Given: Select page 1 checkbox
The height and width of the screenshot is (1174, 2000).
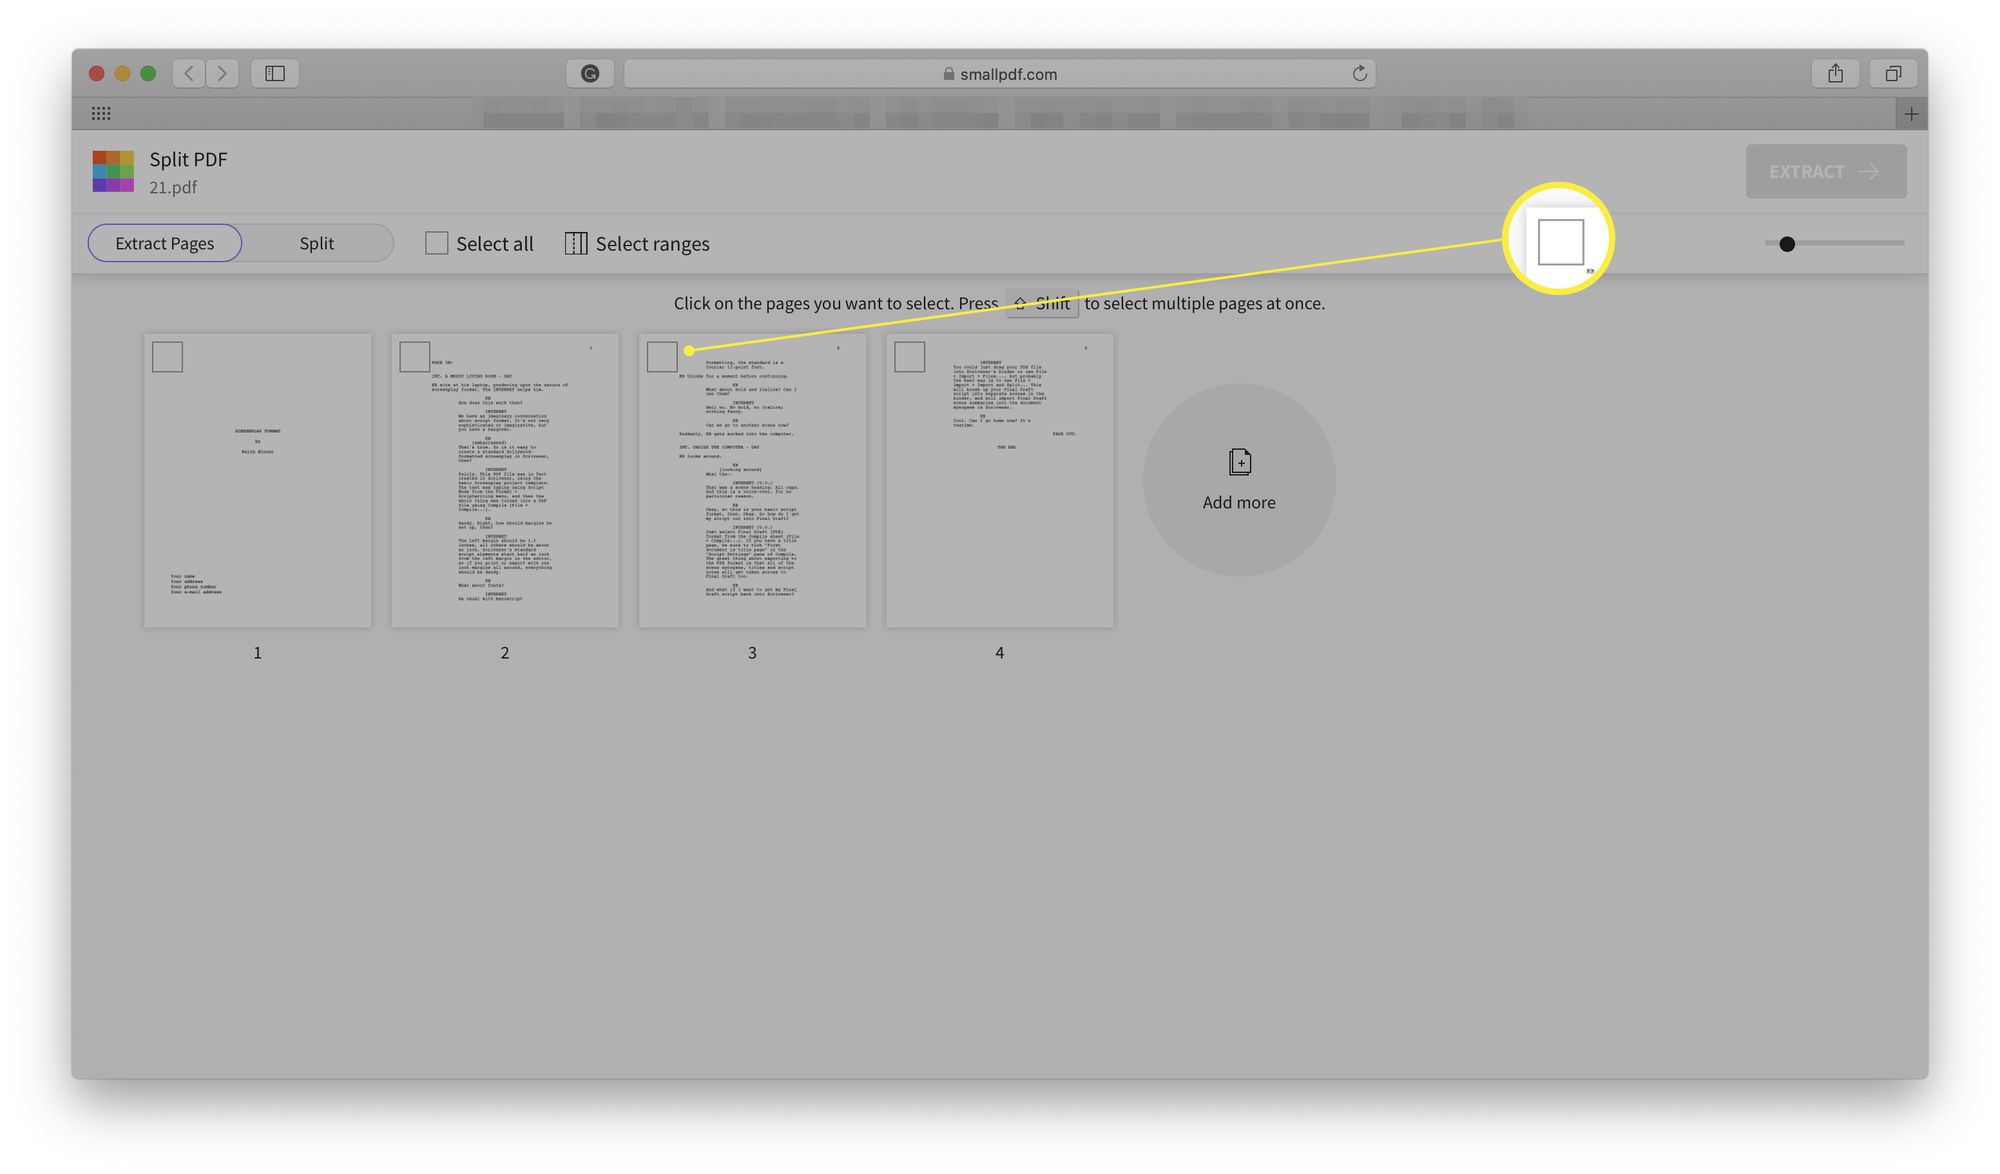Looking at the screenshot, I should (166, 356).
